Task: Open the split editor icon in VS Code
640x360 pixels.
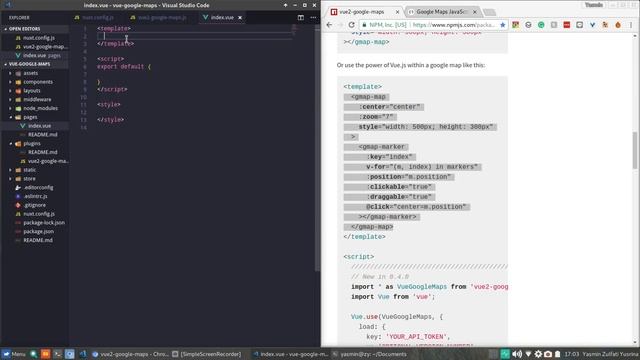Action: coord(300,18)
